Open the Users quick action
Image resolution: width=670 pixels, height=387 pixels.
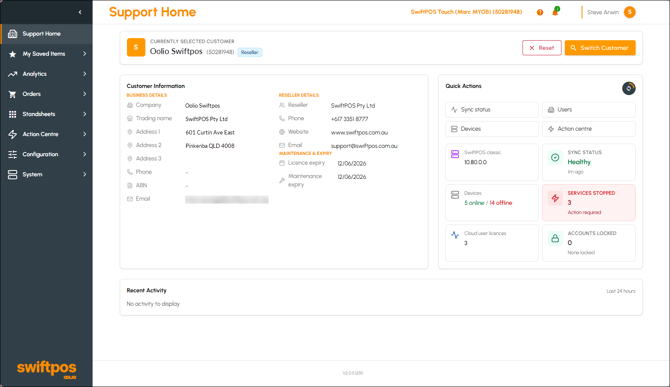589,110
